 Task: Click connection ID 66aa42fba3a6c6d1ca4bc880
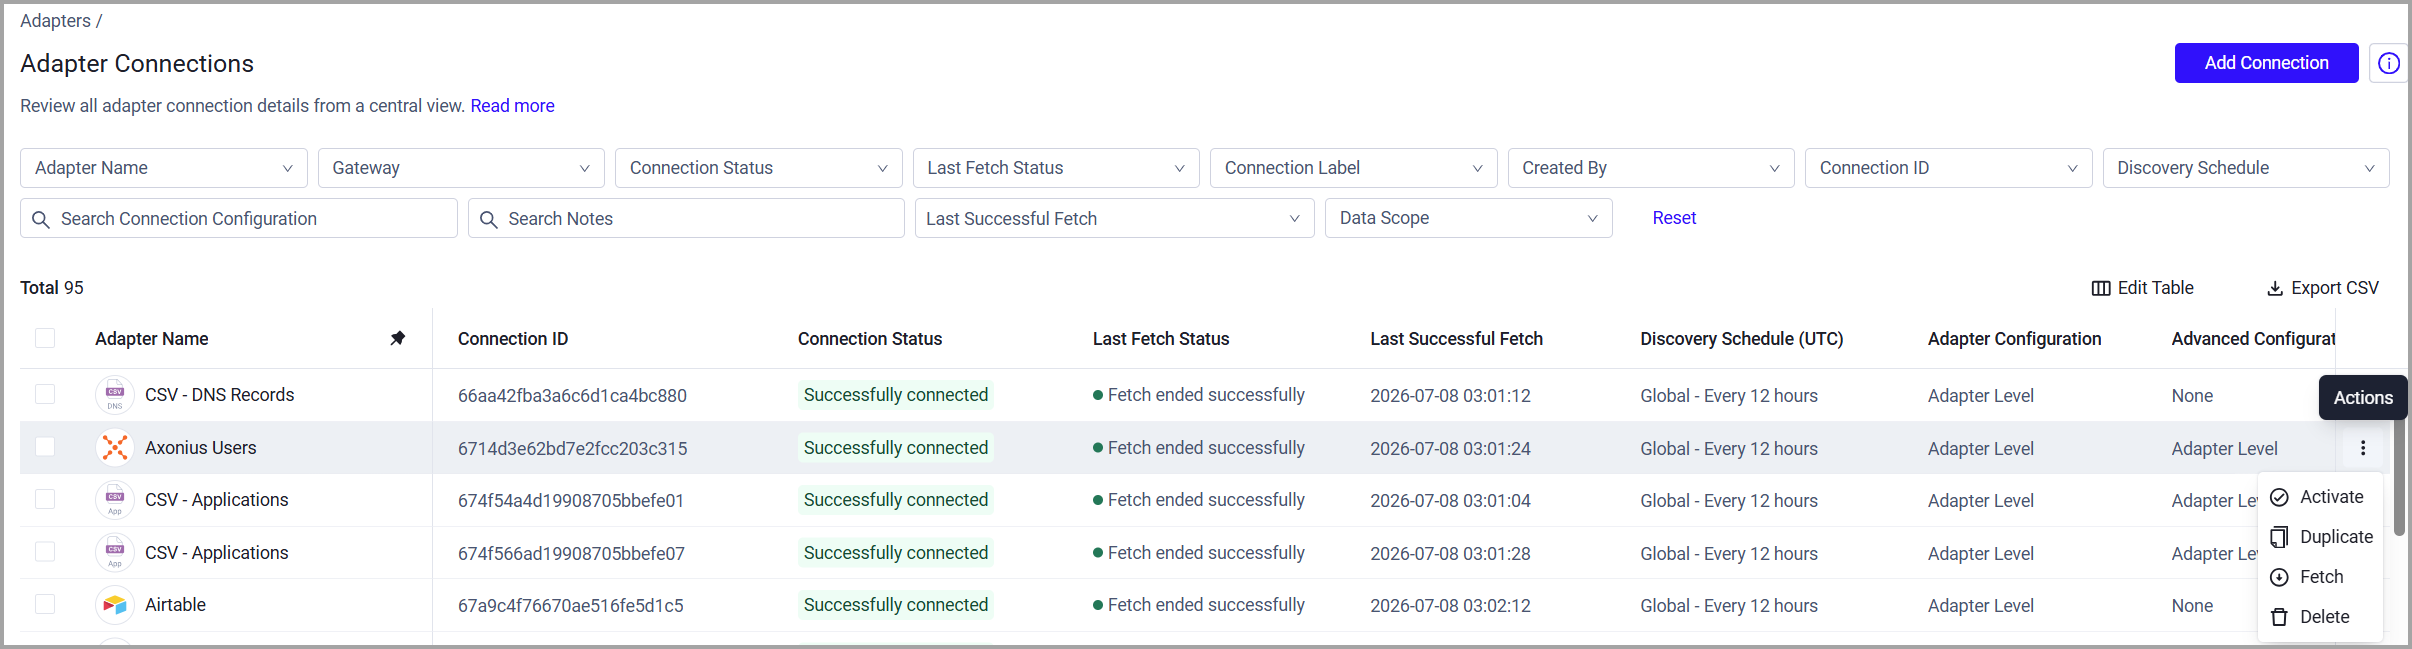(572, 396)
